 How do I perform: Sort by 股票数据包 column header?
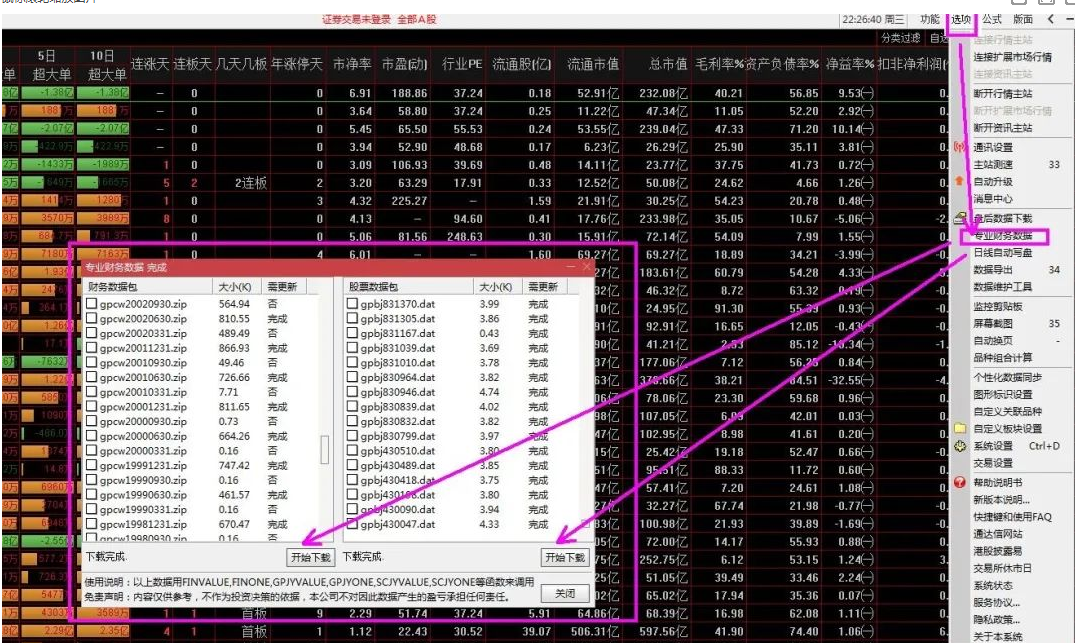409,287
